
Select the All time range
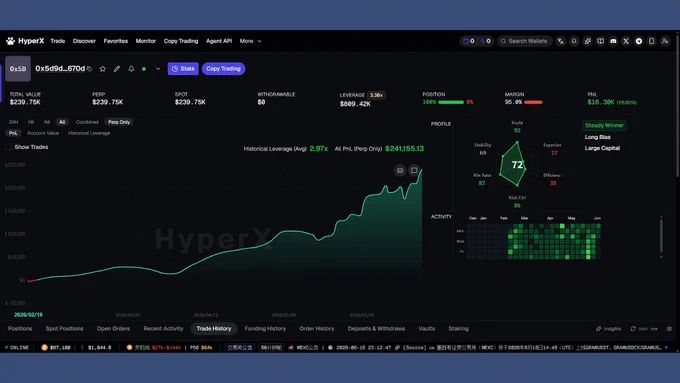click(62, 122)
